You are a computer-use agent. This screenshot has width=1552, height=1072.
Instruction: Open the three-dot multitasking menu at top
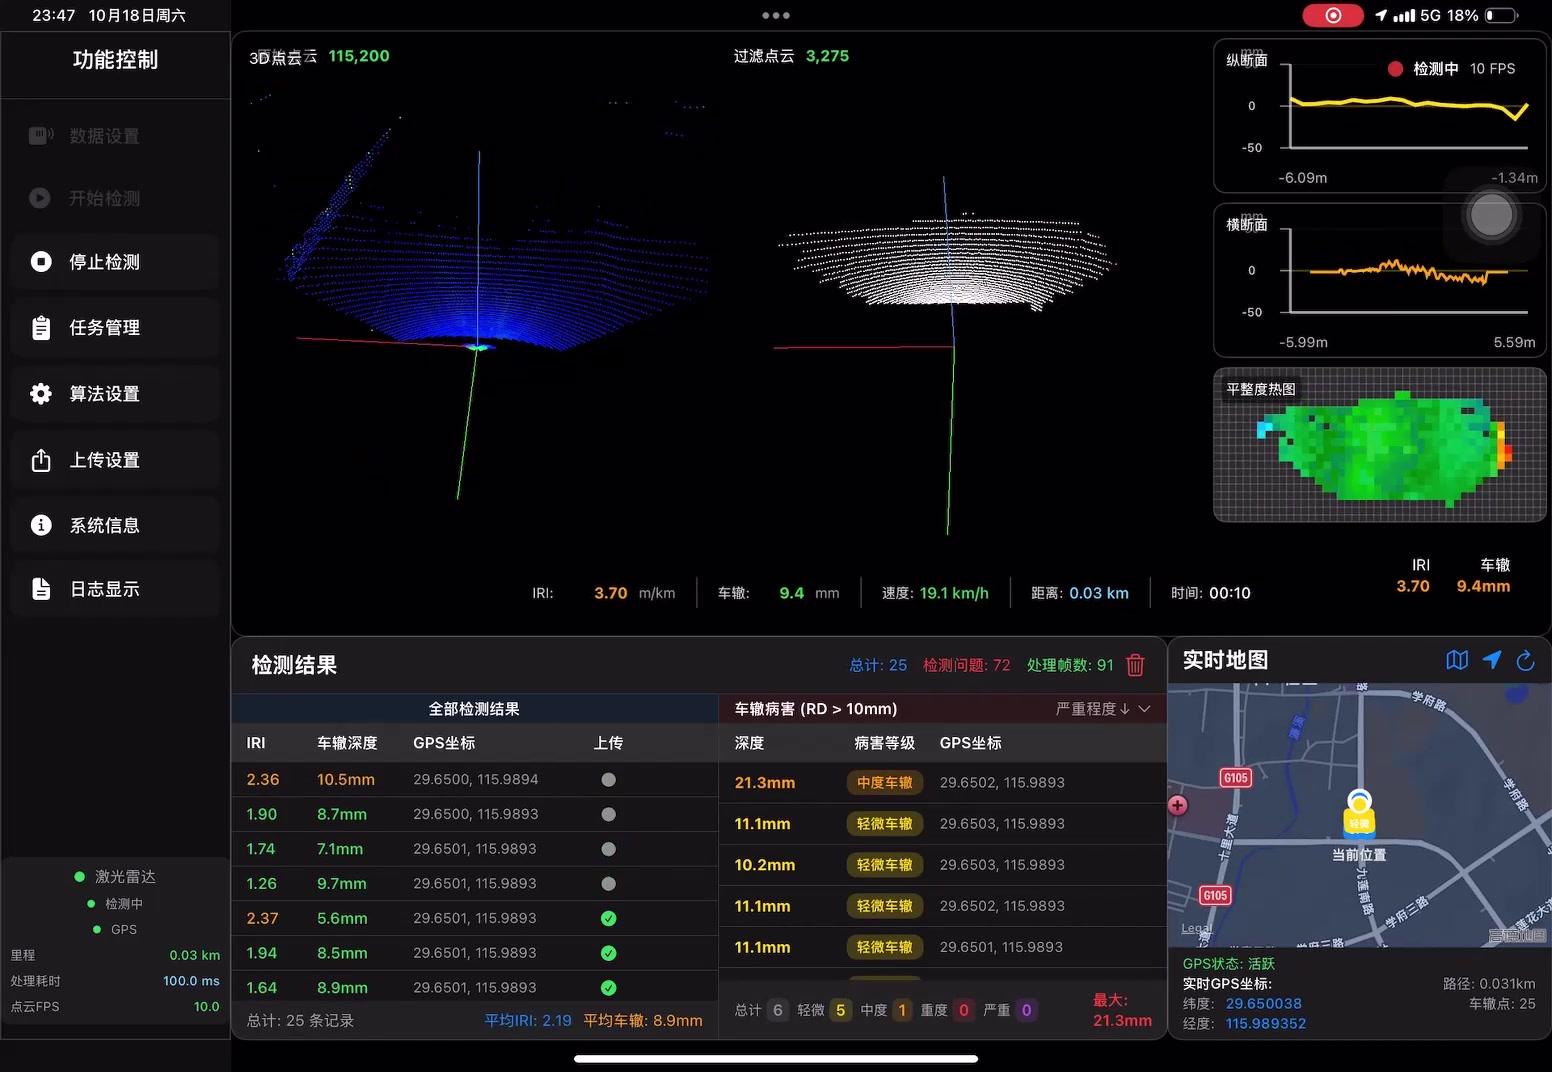coord(776,15)
